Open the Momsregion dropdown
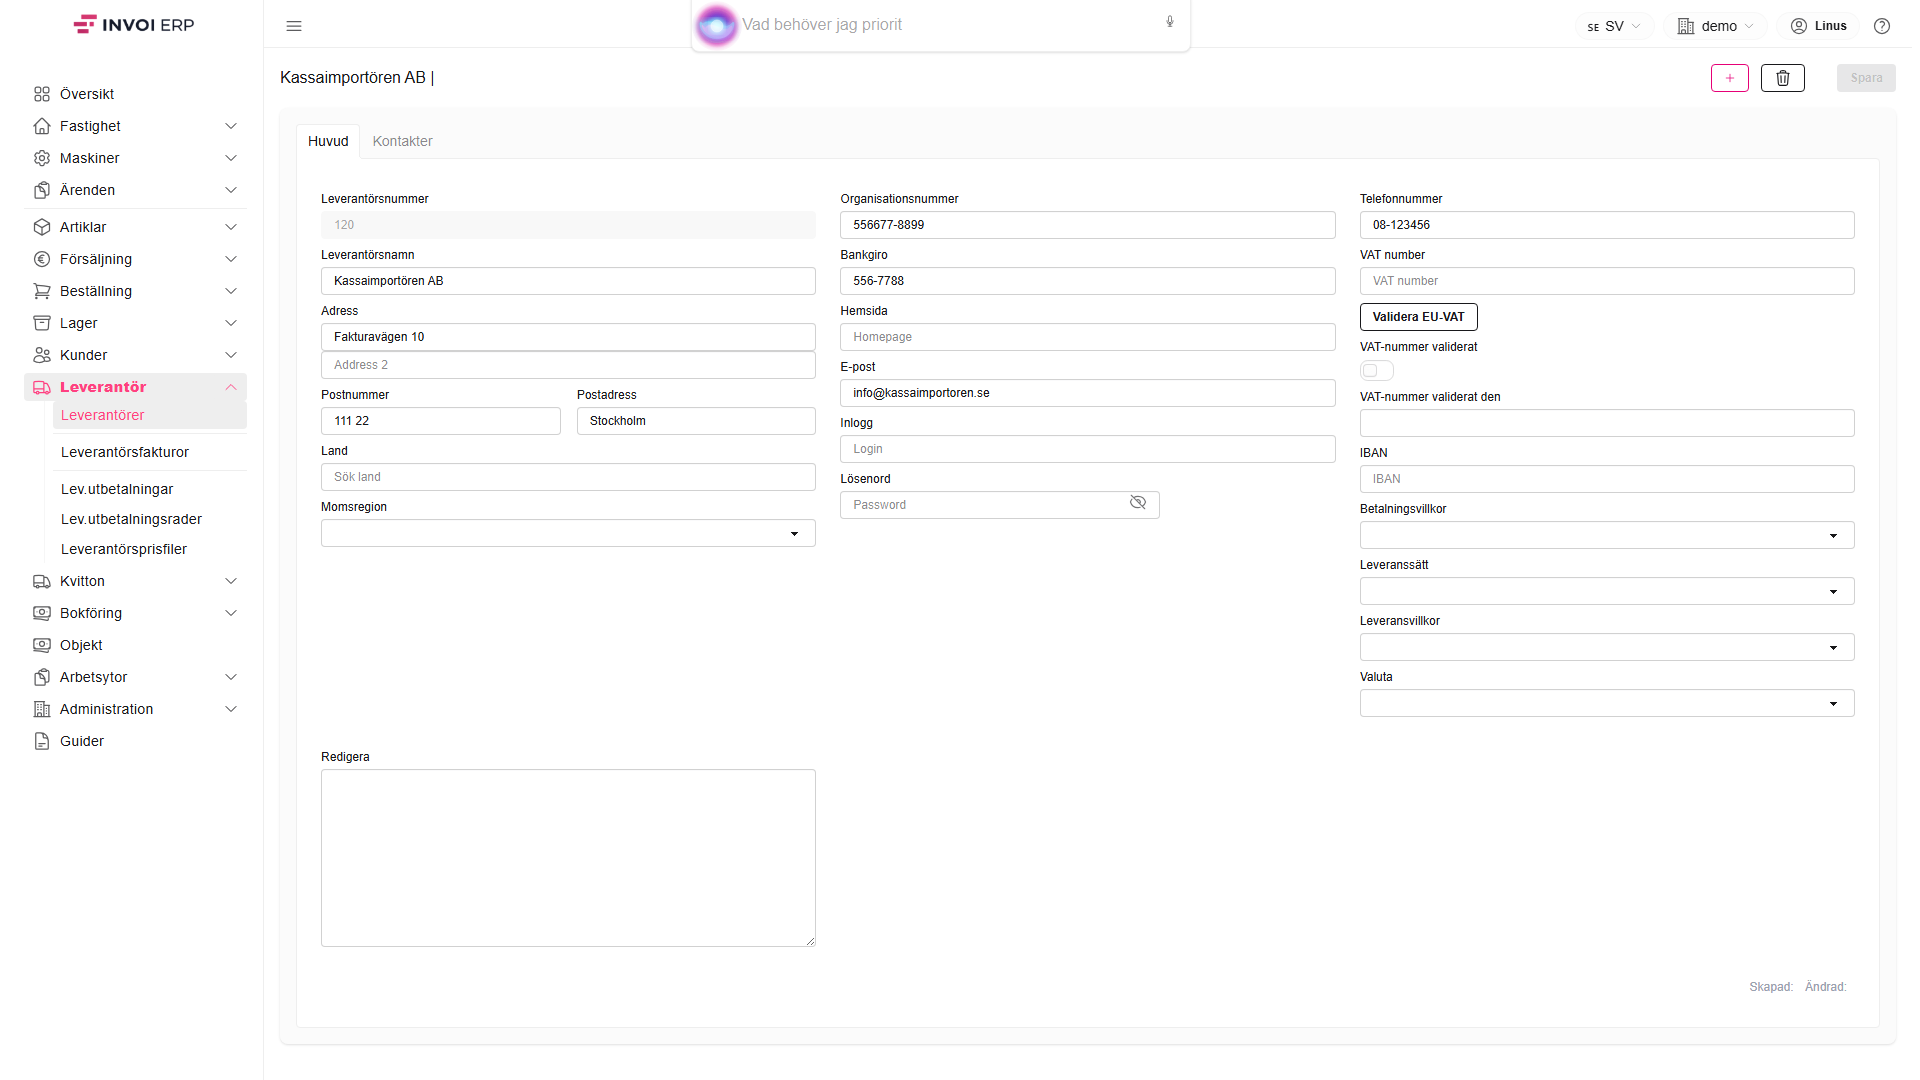 coord(568,533)
